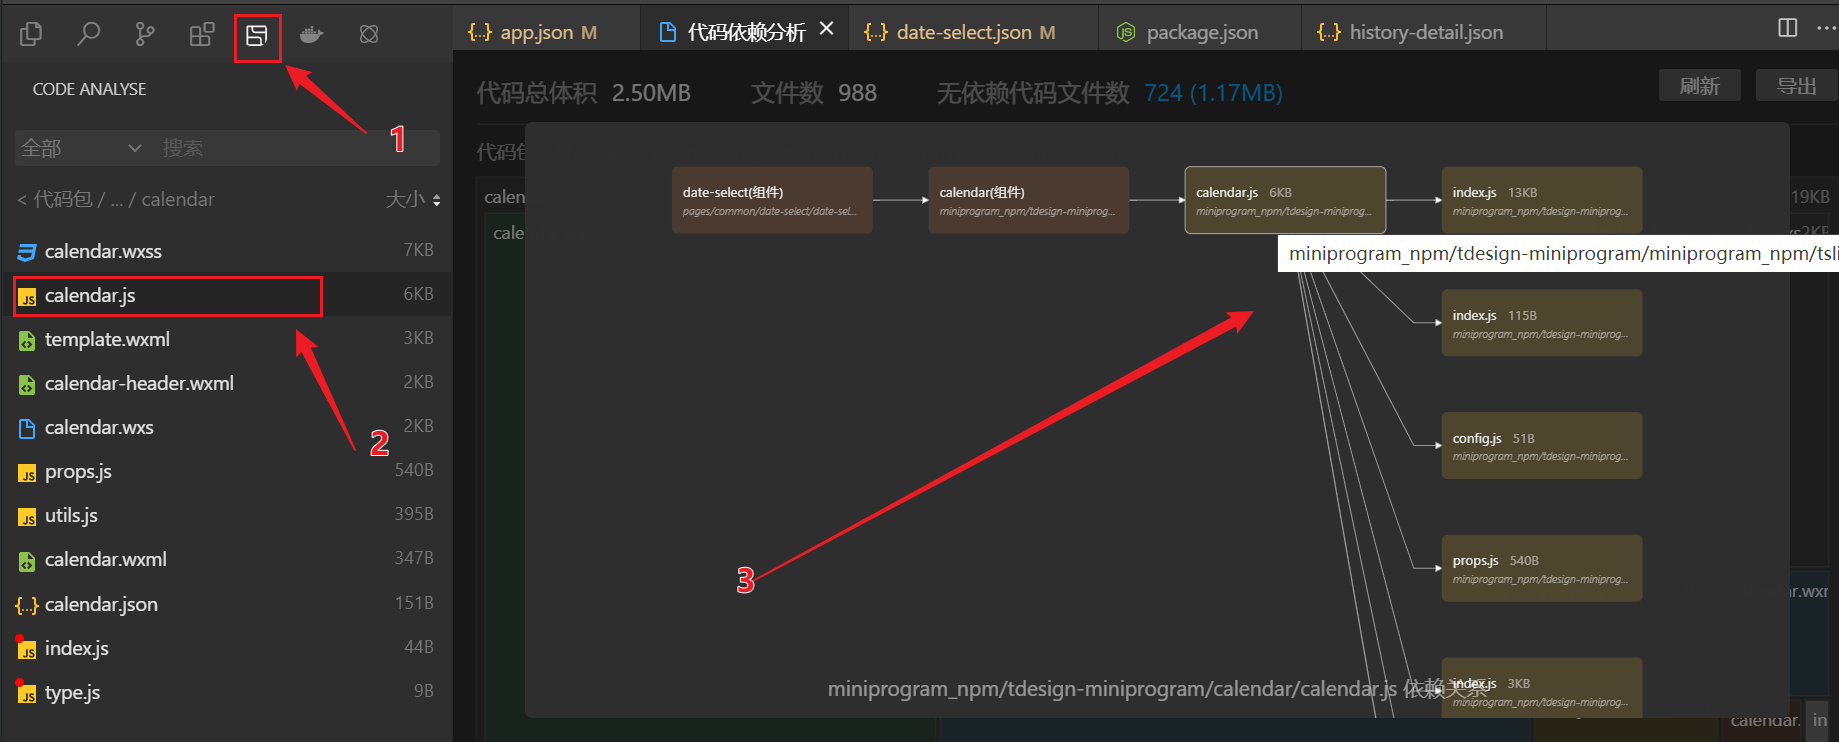Open the Docker whale icon
The image size is (1839, 742).
tap(312, 34)
